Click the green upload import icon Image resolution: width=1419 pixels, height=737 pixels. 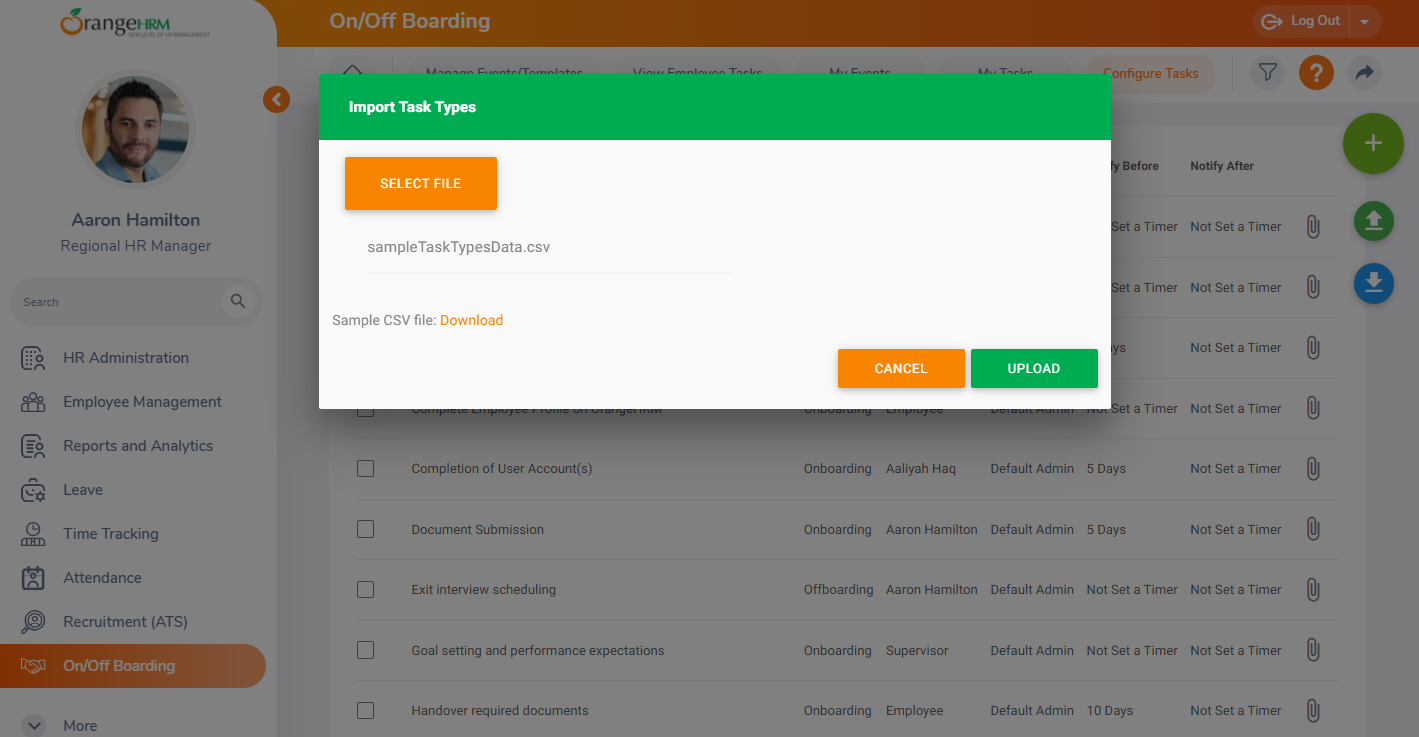1373,221
